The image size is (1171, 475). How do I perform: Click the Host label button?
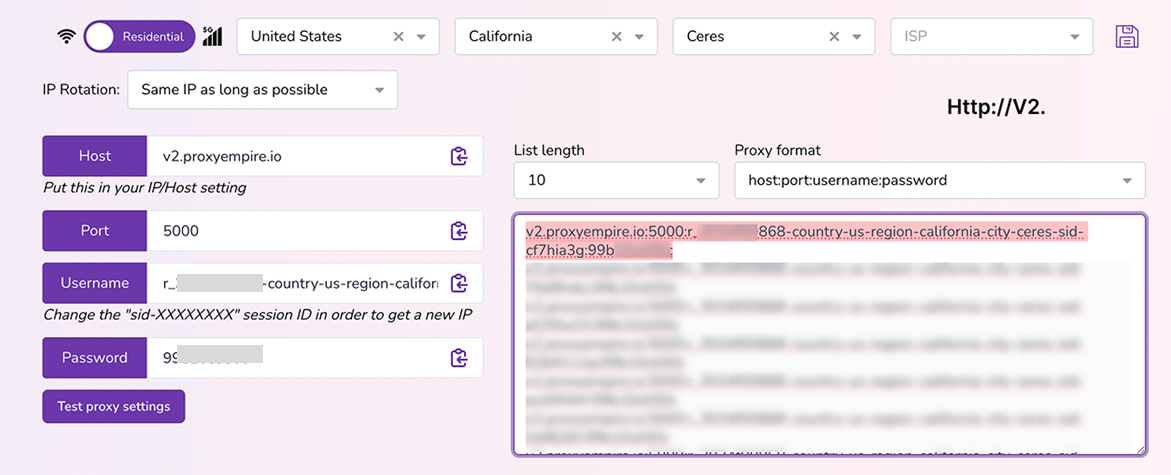(x=95, y=156)
